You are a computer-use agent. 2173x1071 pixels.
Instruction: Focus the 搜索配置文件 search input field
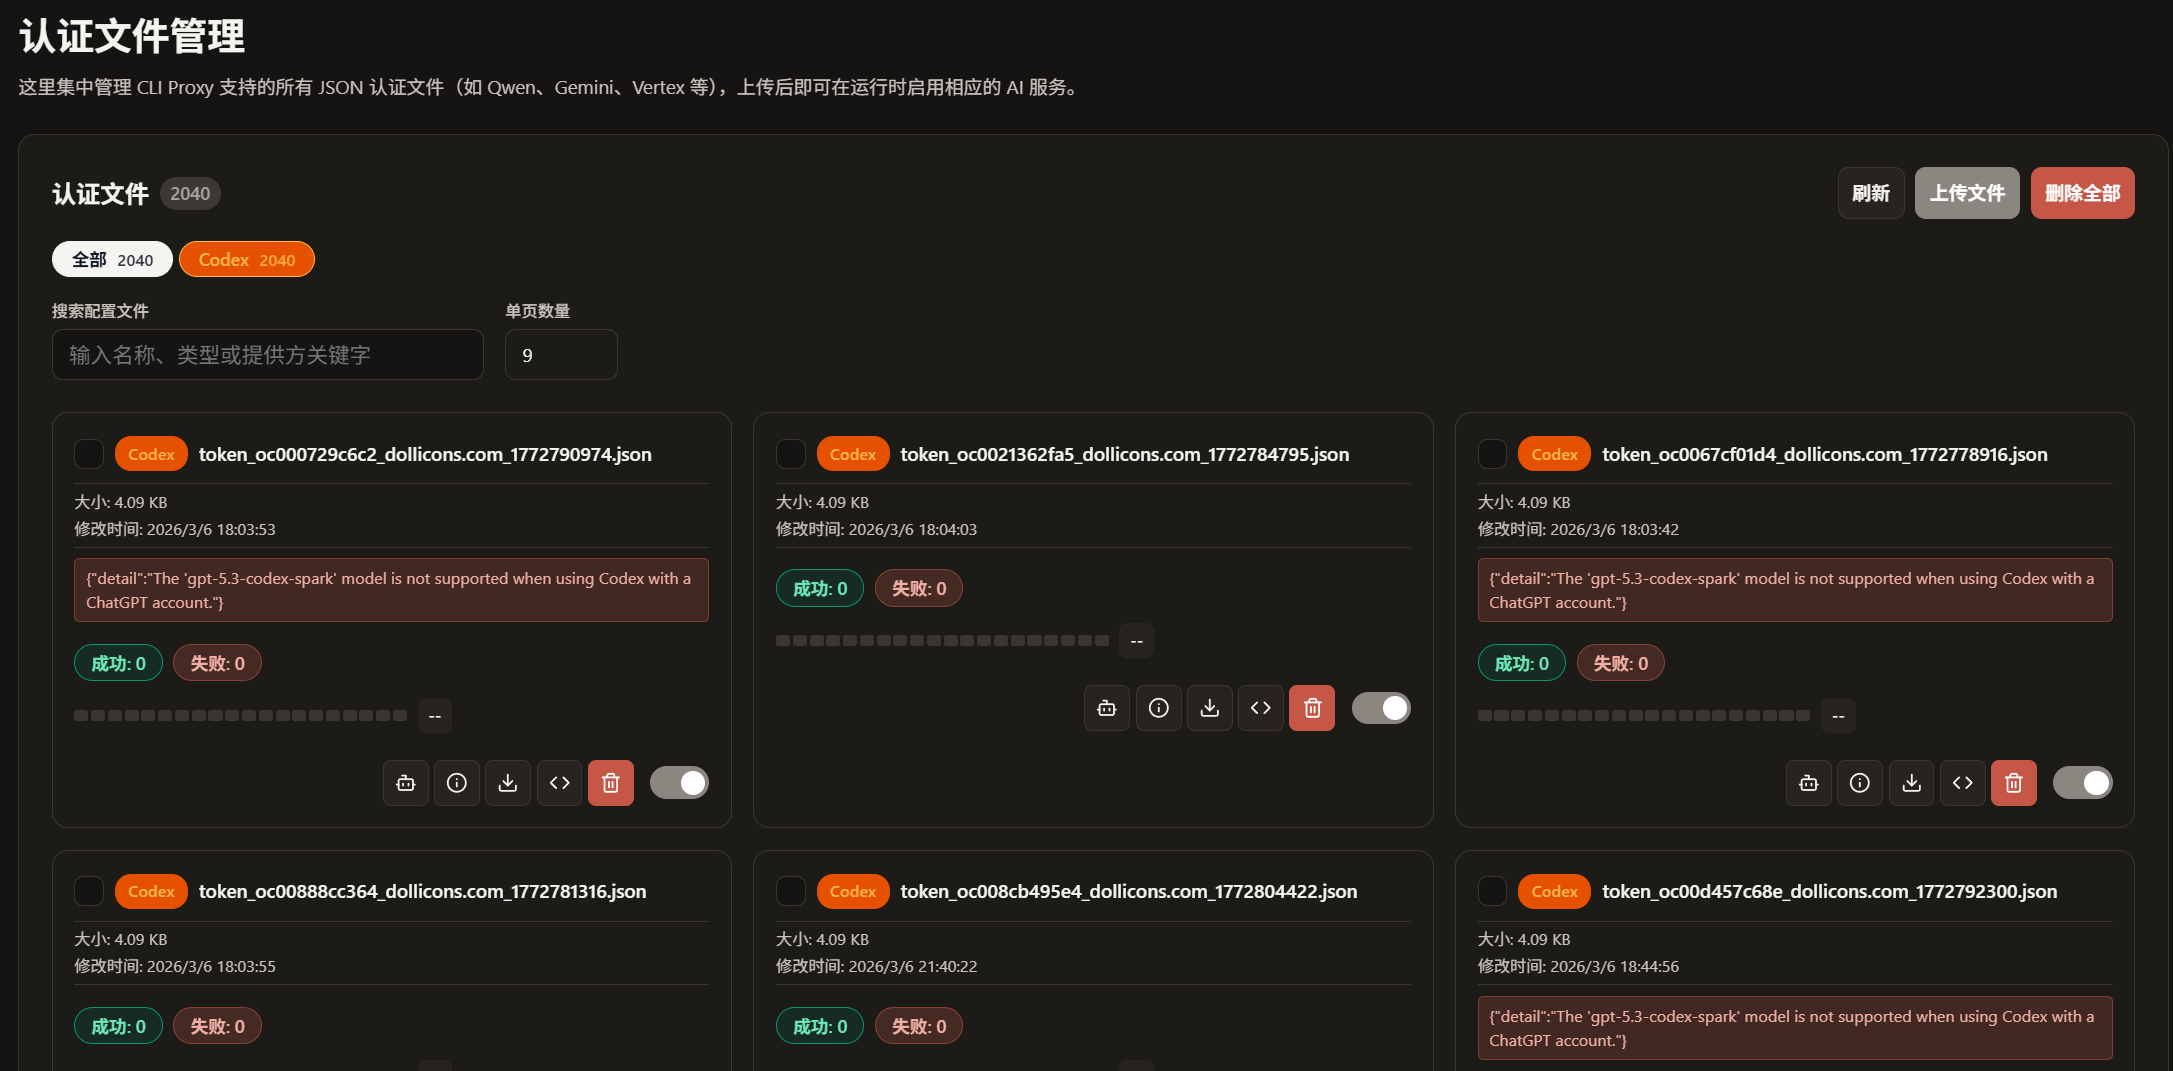pyautogui.click(x=267, y=355)
